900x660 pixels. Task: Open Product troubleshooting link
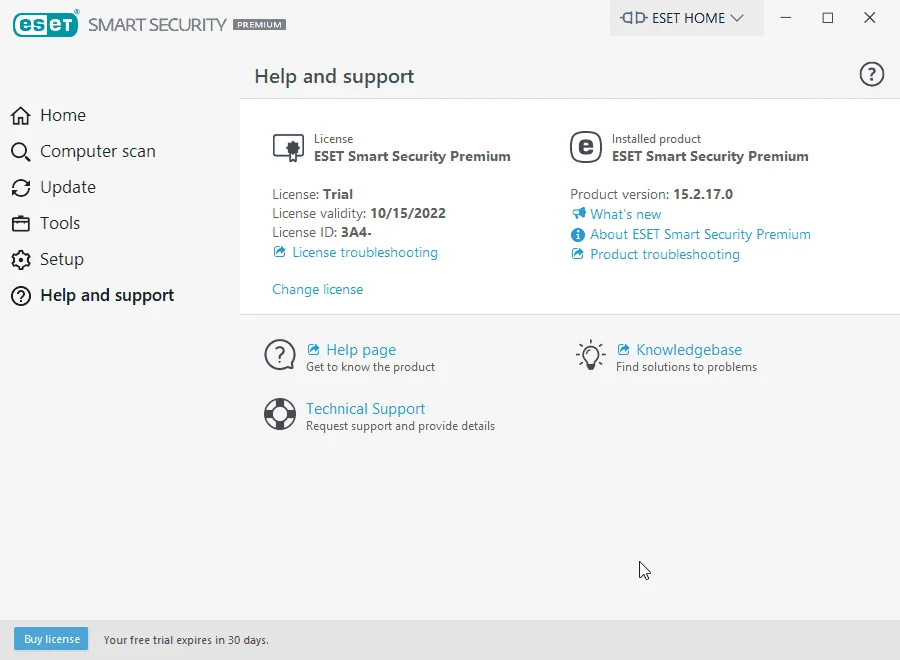(x=665, y=254)
